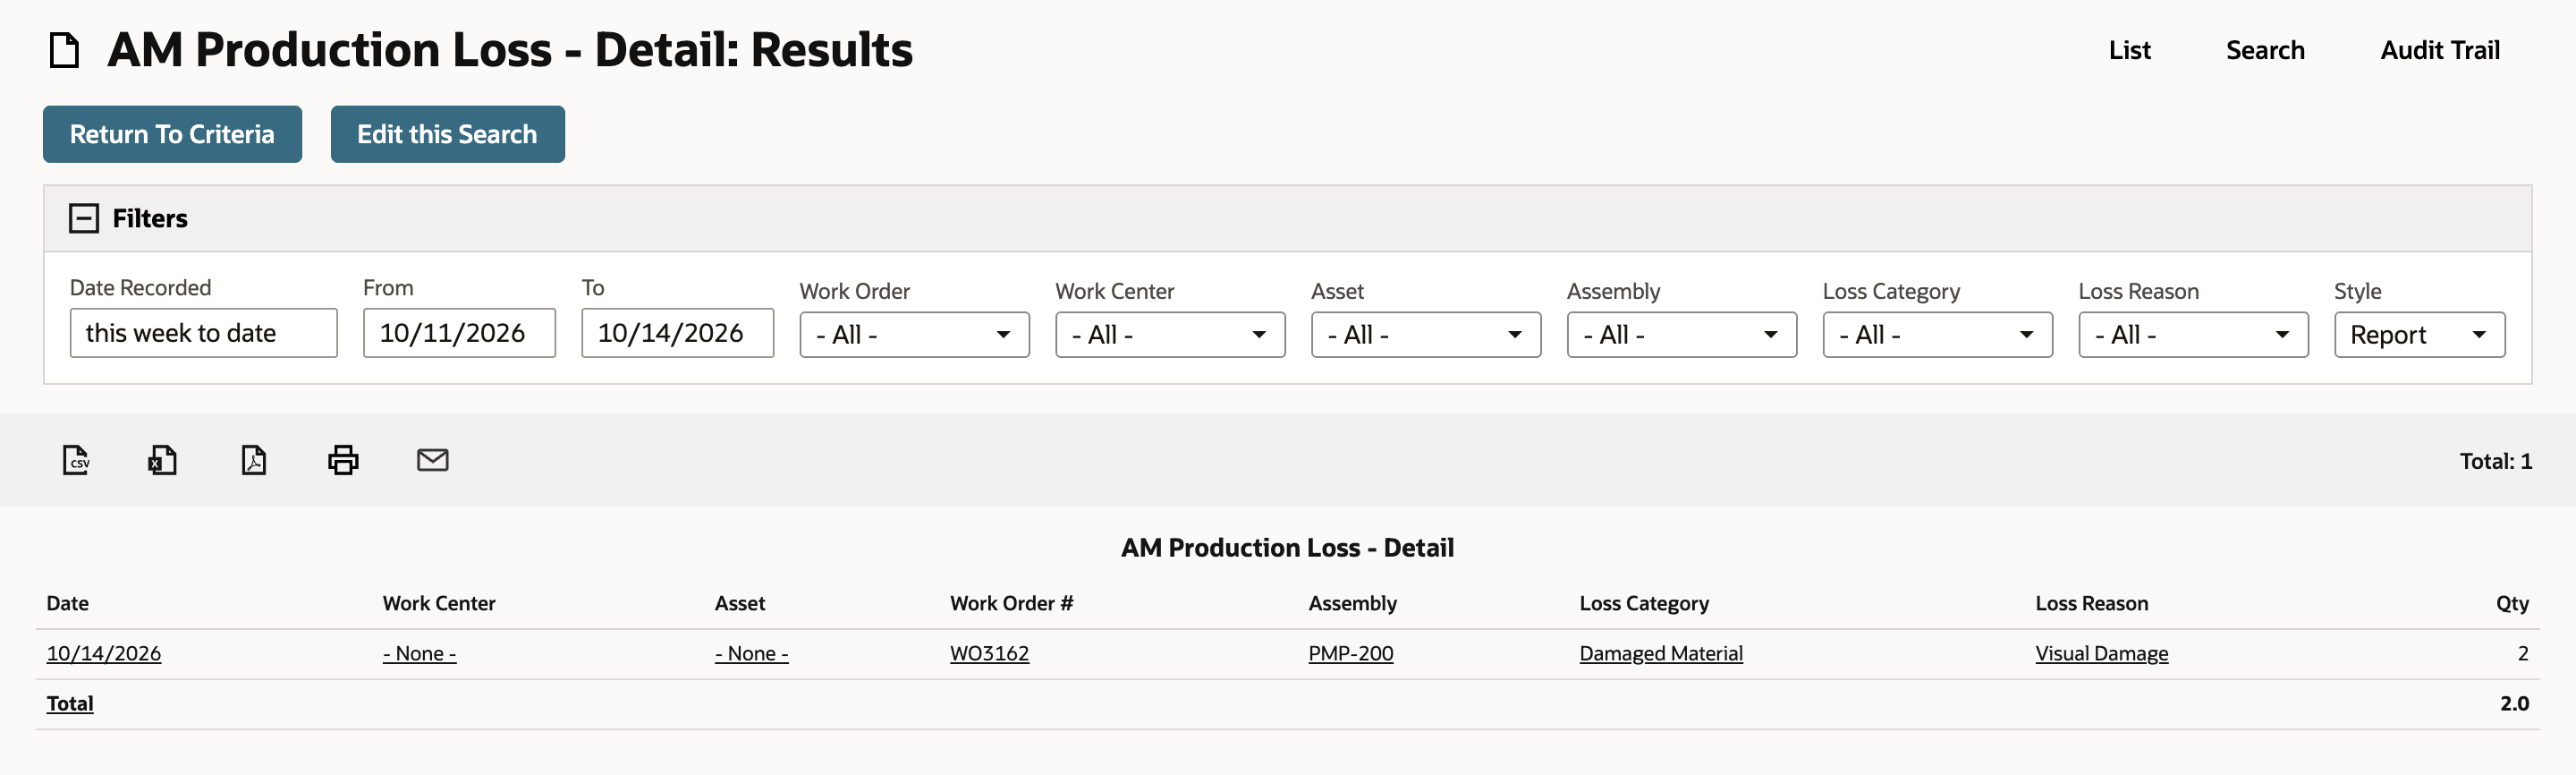Click the Asset - None - link
2576x775 pixels.
click(751, 653)
